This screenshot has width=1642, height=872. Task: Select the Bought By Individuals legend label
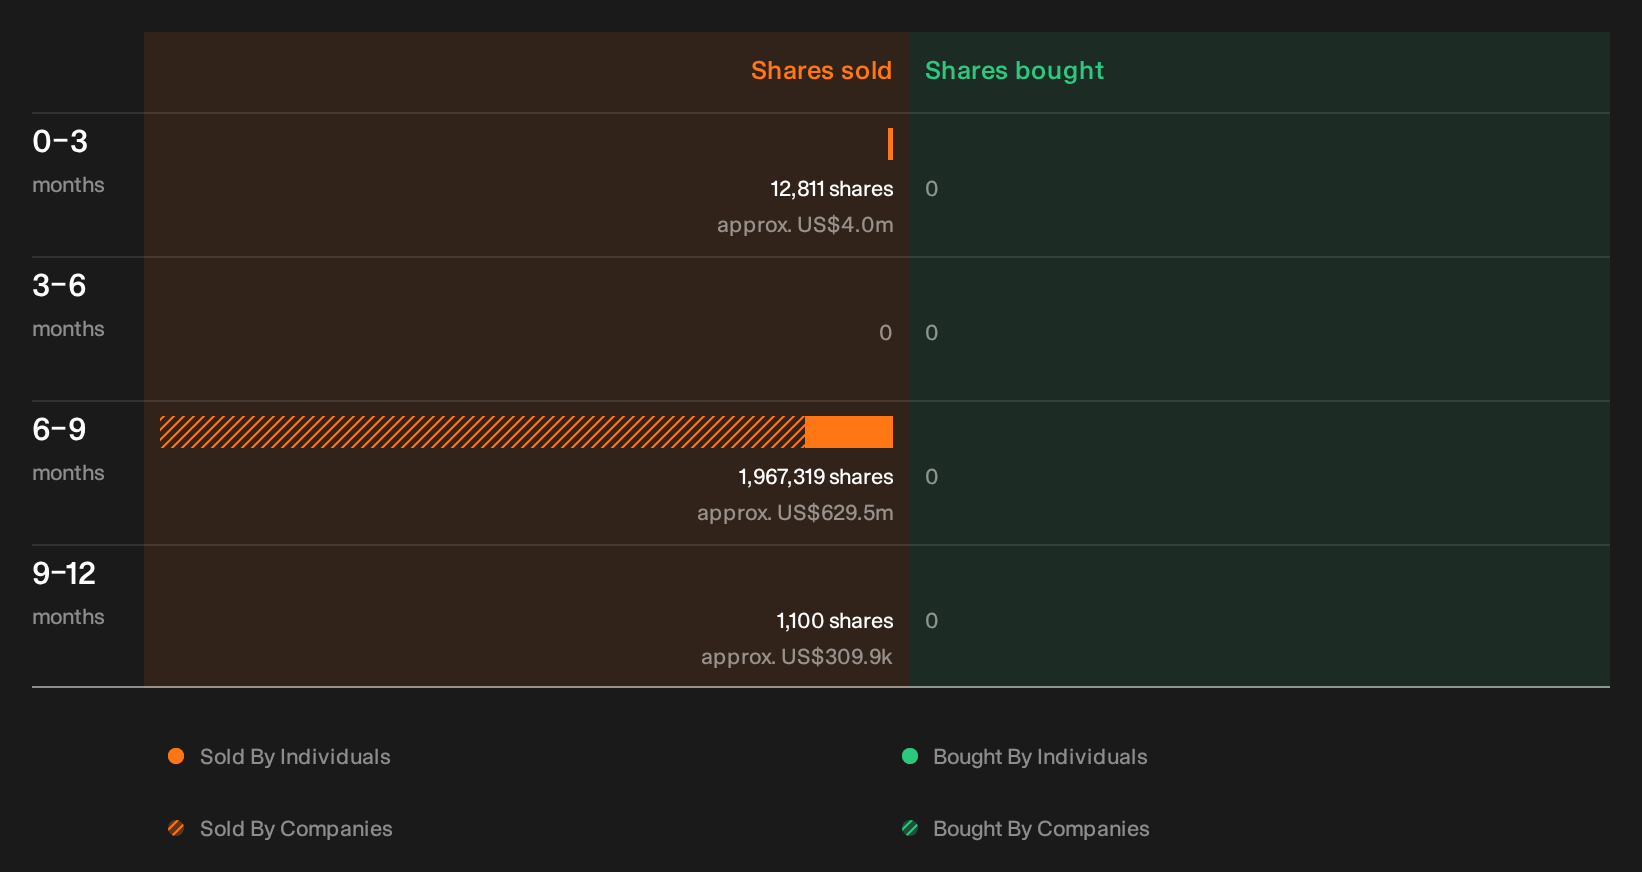click(1040, 757)
